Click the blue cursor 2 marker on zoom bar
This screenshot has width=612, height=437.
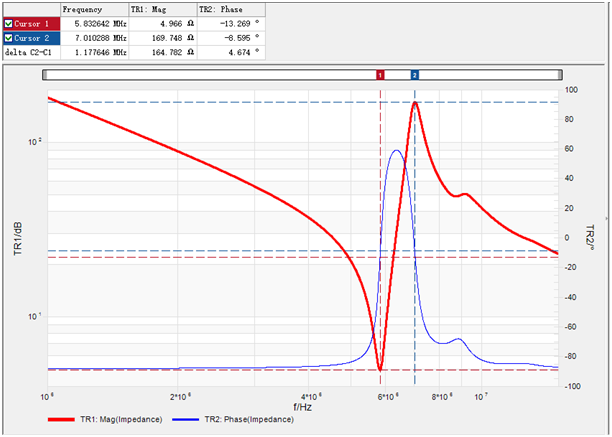(415, 75)
